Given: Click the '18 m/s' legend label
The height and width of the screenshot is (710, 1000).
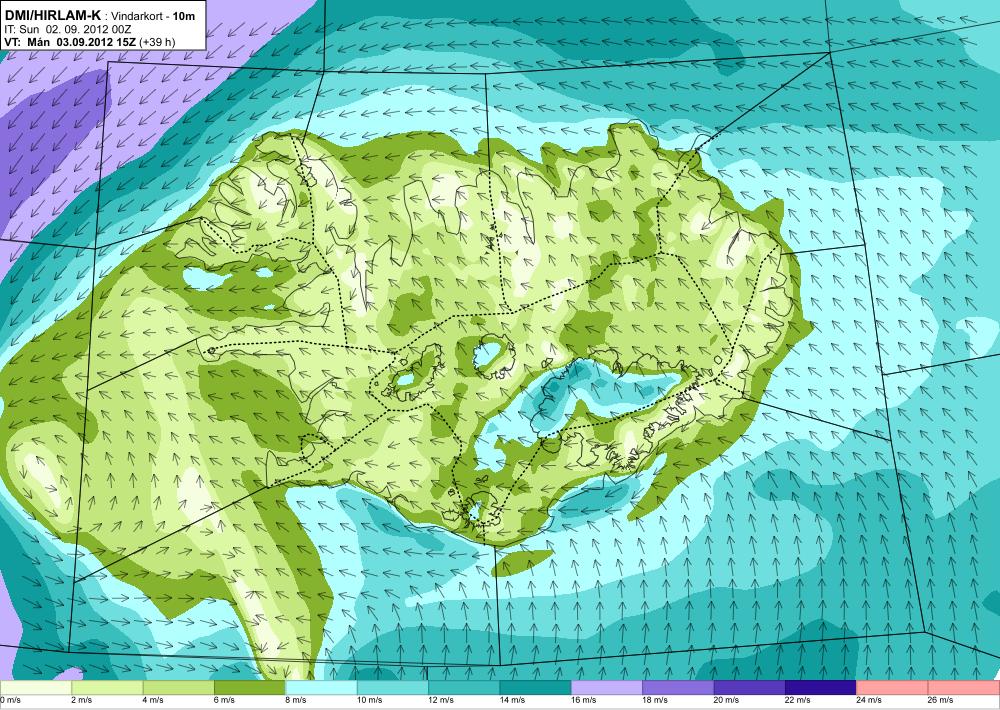Looking at the screenshot, I should [656, 700].
